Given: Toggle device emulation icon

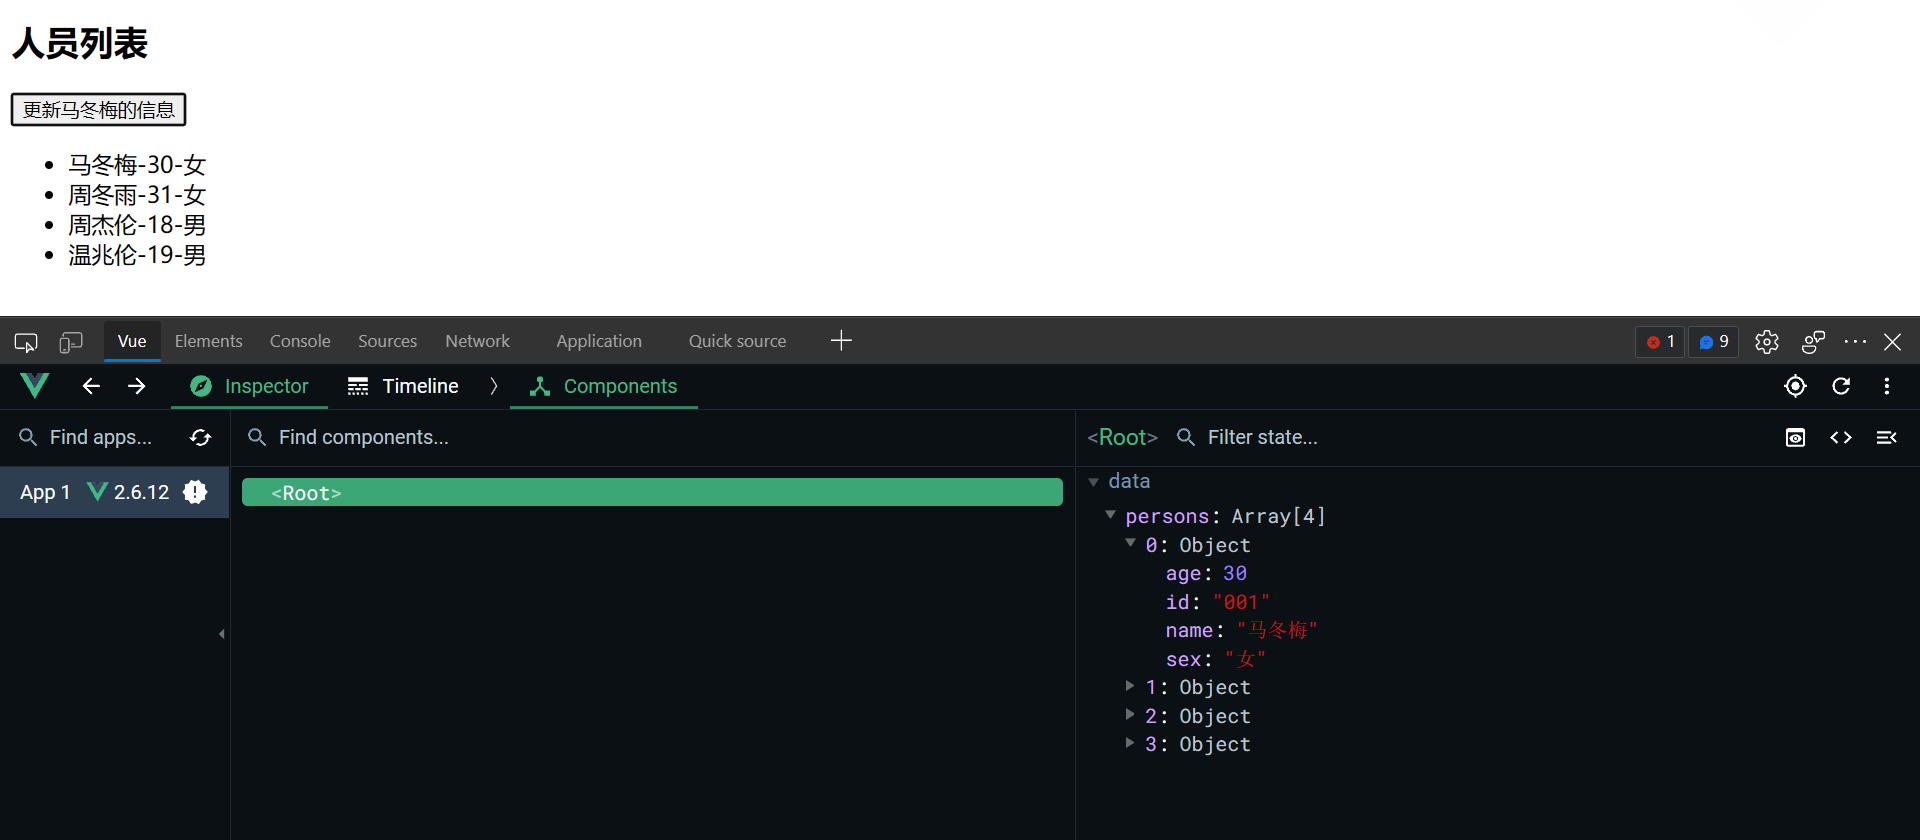Looking at the screenshot, I should pos(70,342).
